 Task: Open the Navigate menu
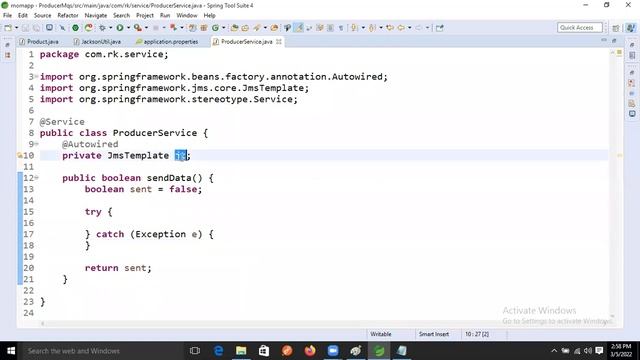pos(96,16)
